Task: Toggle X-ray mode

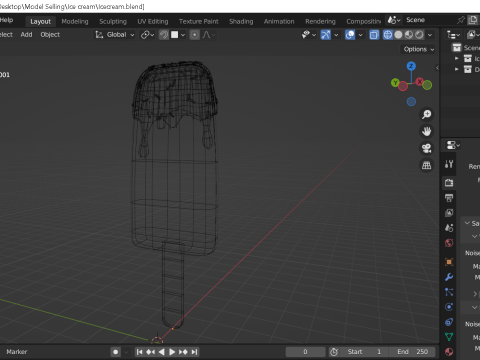Action: [x=374, y=35]
